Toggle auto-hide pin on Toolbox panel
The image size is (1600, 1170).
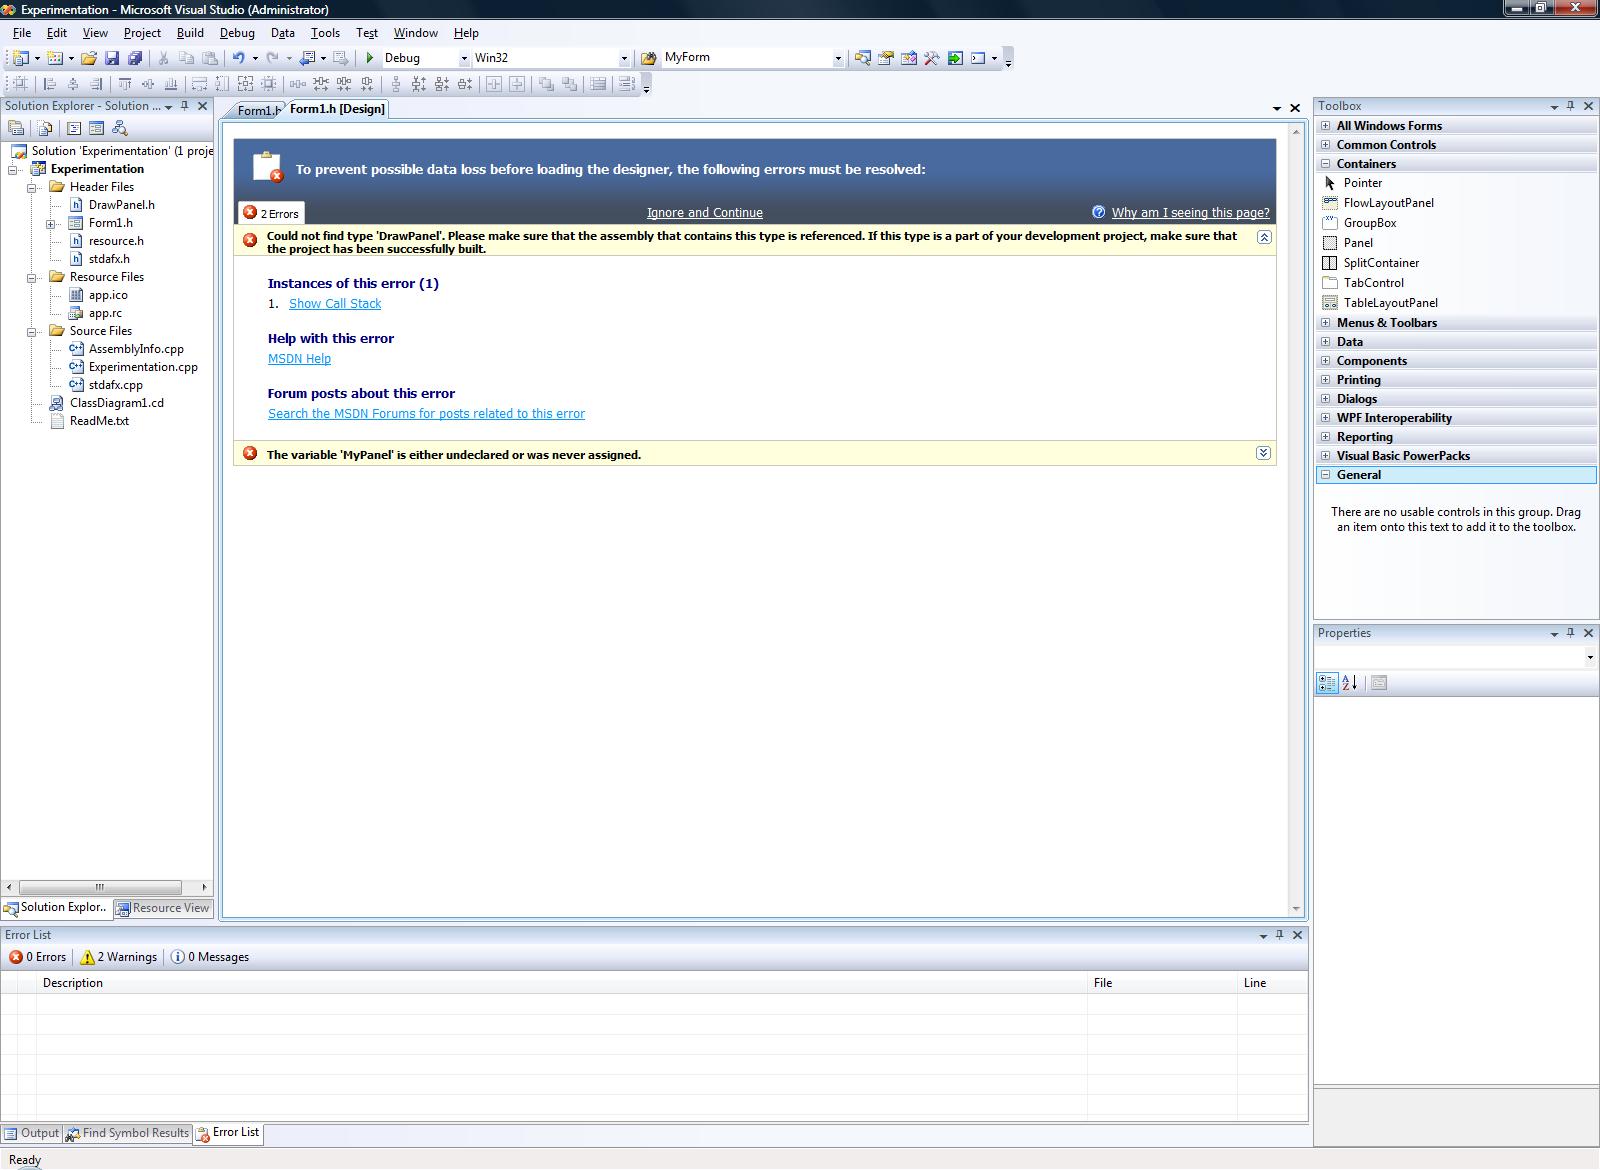click(1571, 105)
